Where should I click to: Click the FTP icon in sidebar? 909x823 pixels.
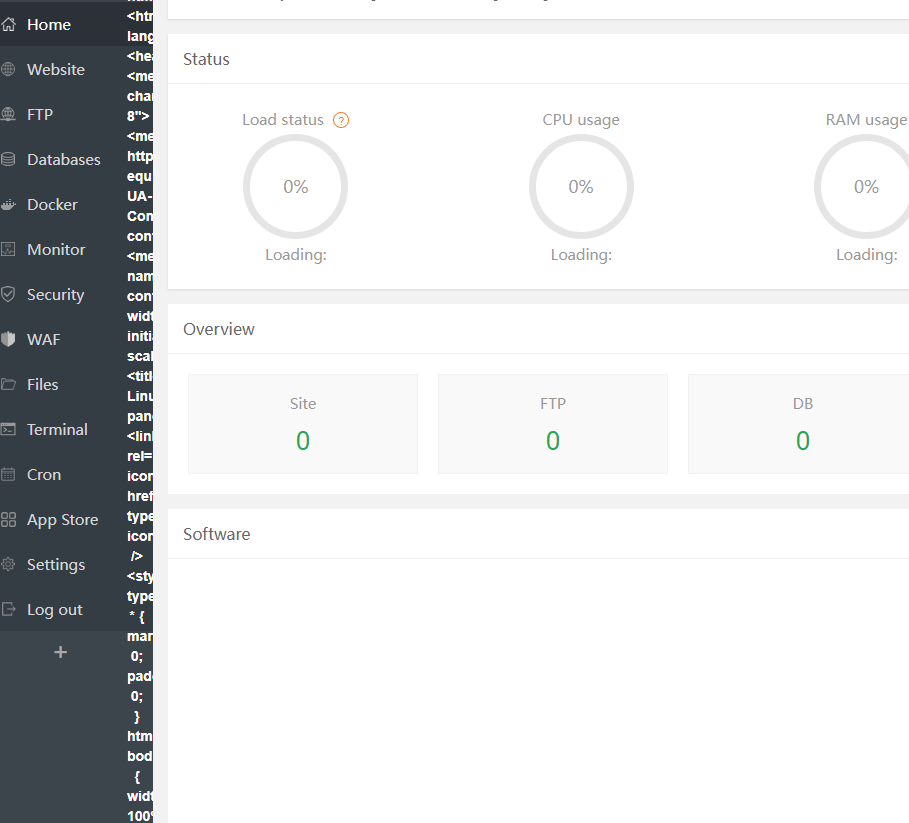(x=9, y=114)
